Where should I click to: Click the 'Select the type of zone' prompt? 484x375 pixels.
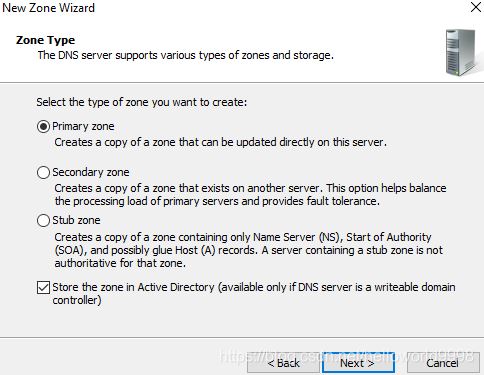[142, 102]
